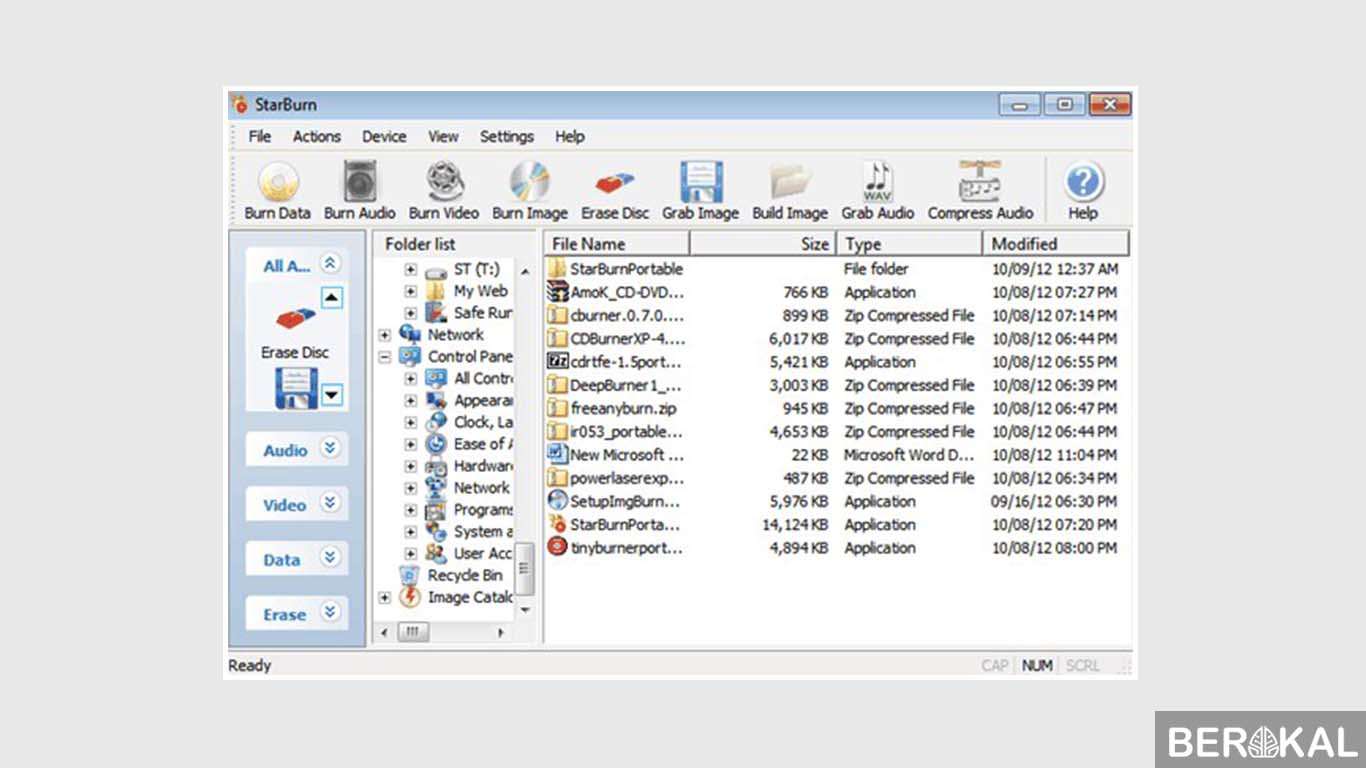Screen dimensions: 1366x768
Task: Click the Build Image folder icon
Action: click(x=790, y=183)
